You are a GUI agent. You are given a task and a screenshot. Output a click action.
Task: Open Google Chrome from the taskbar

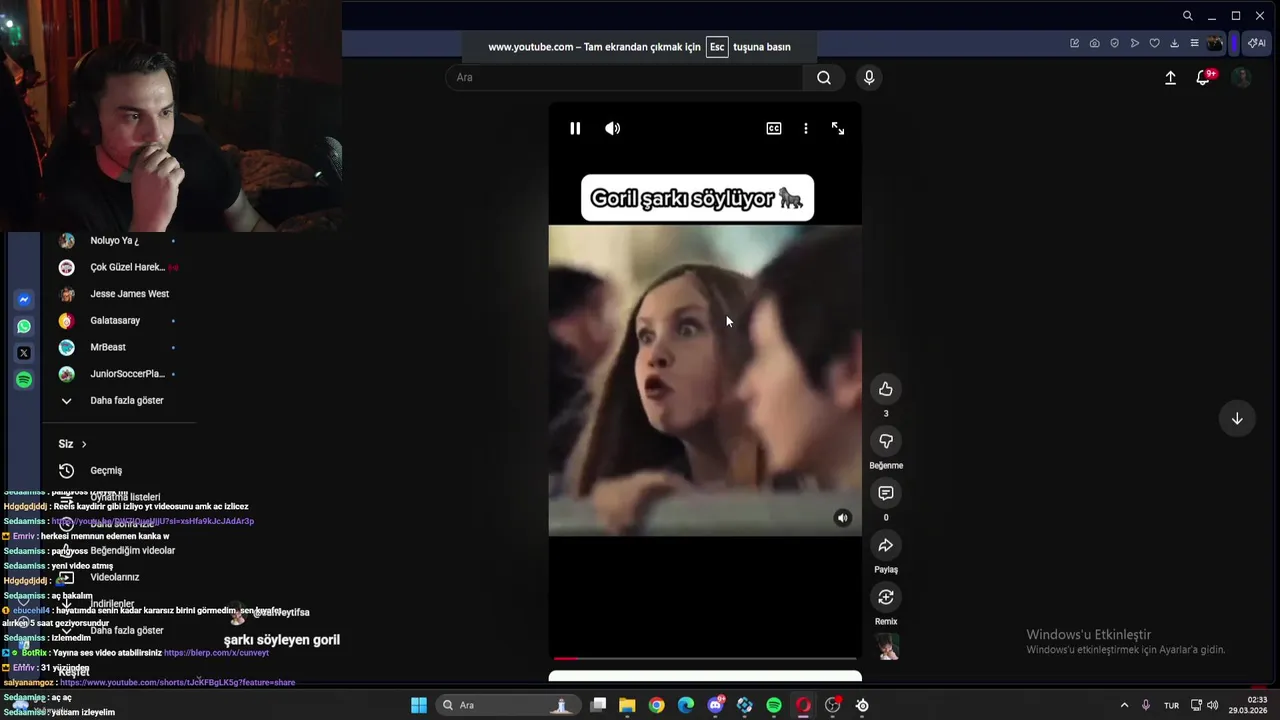656,705
